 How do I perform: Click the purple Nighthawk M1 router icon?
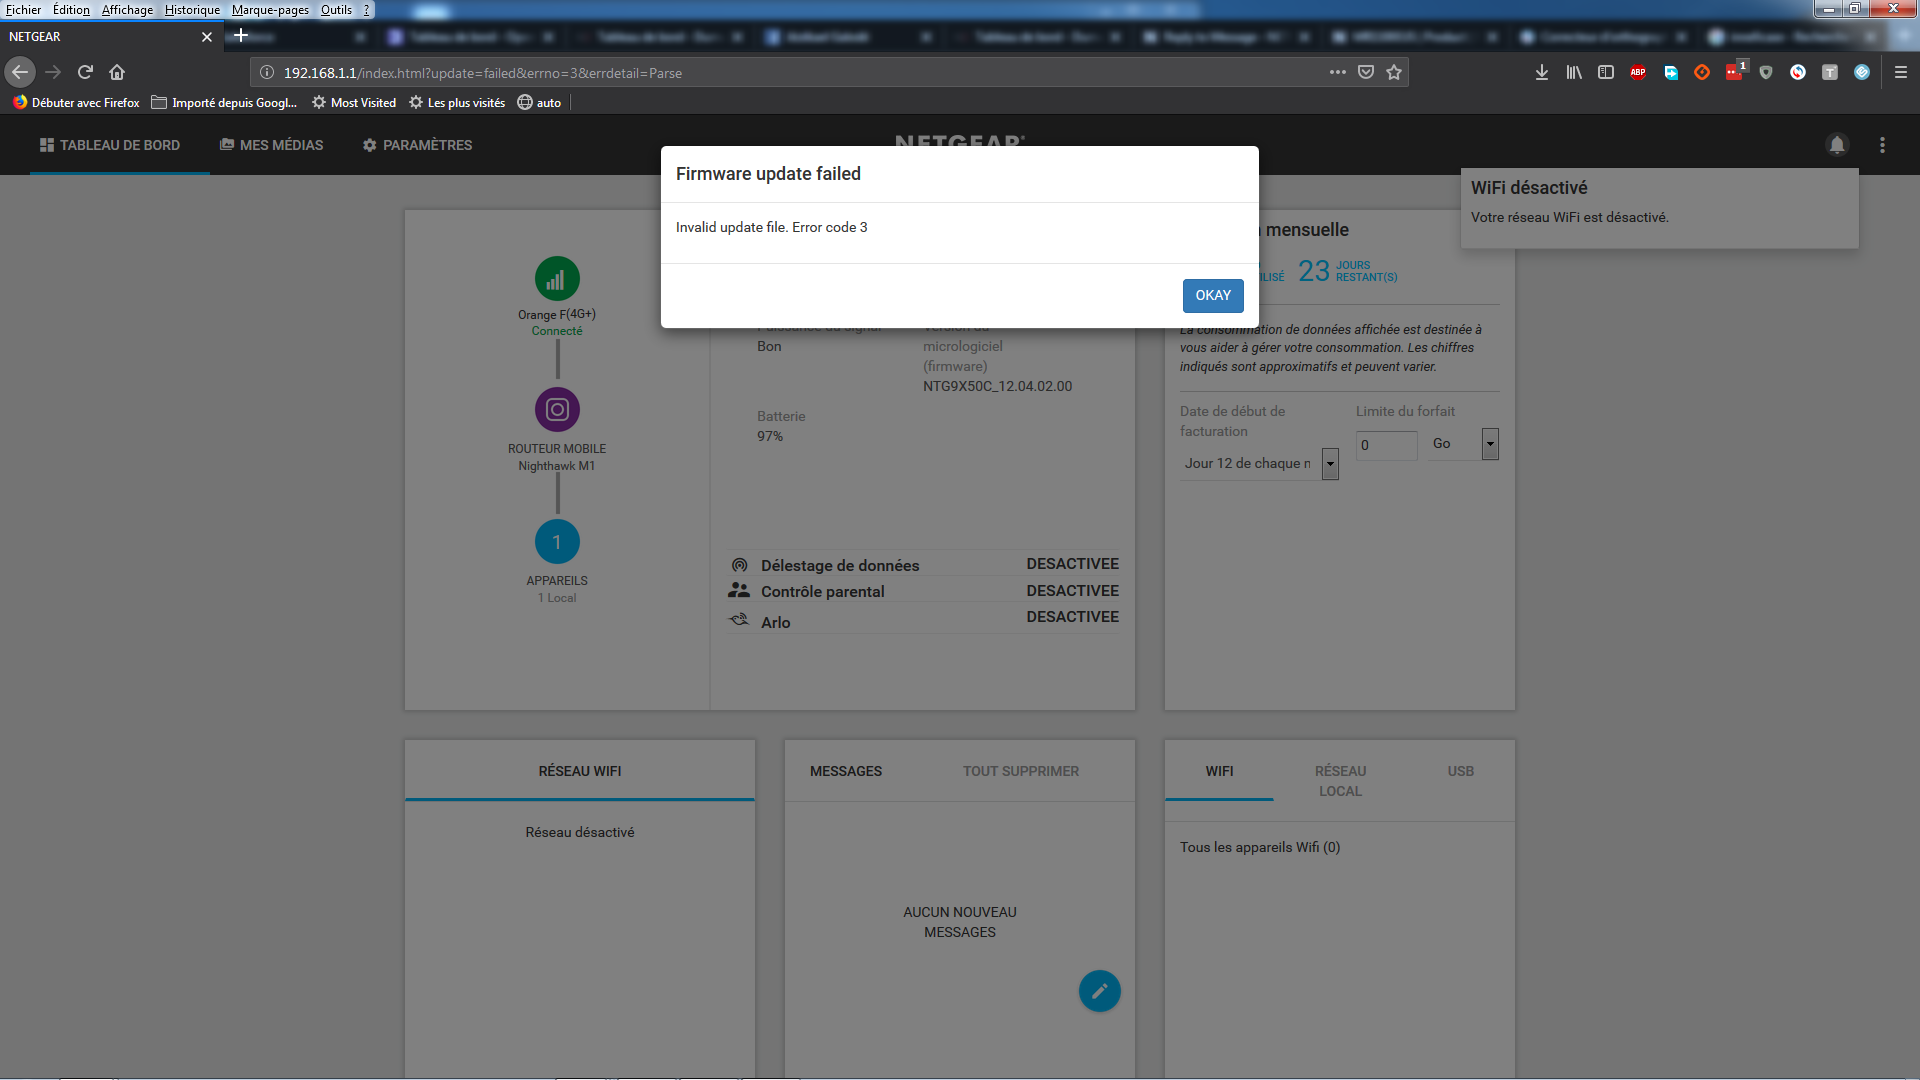(557, 409)
